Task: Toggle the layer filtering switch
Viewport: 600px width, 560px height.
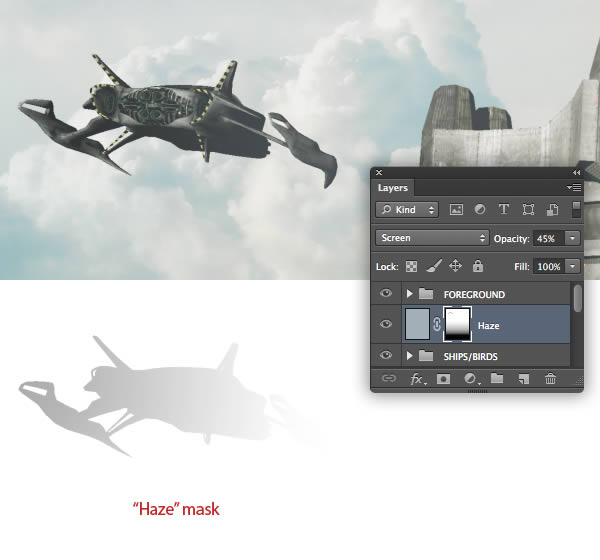Action: [x=576, y=210]
